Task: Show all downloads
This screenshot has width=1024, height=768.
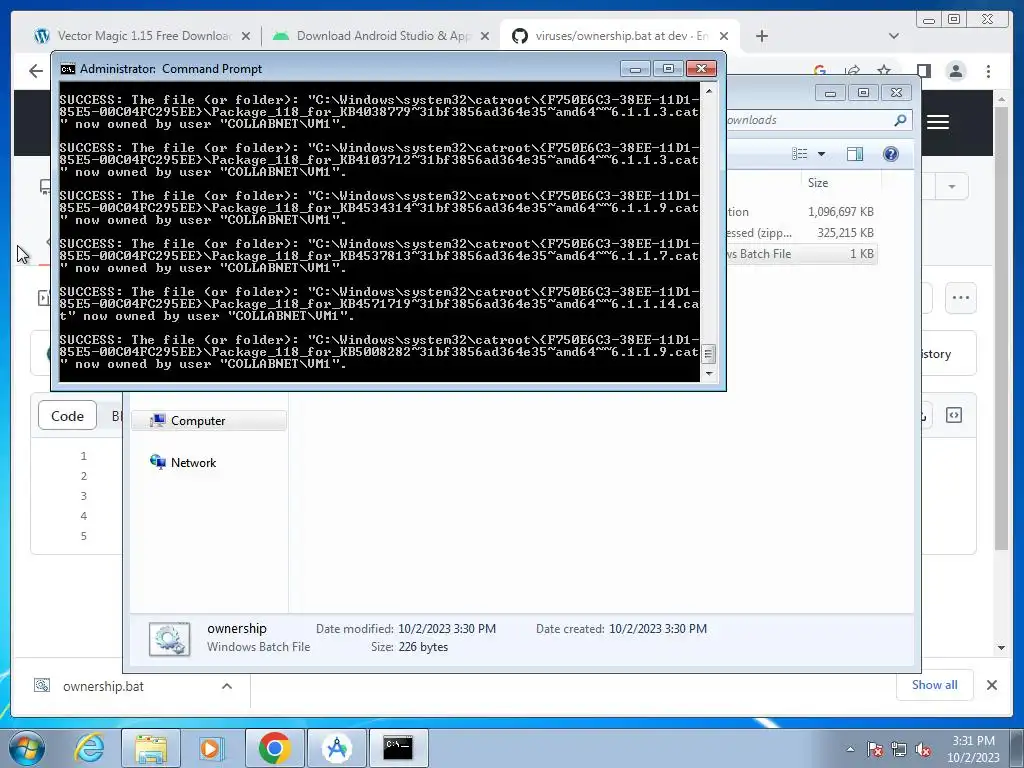Action: point(935,685)
